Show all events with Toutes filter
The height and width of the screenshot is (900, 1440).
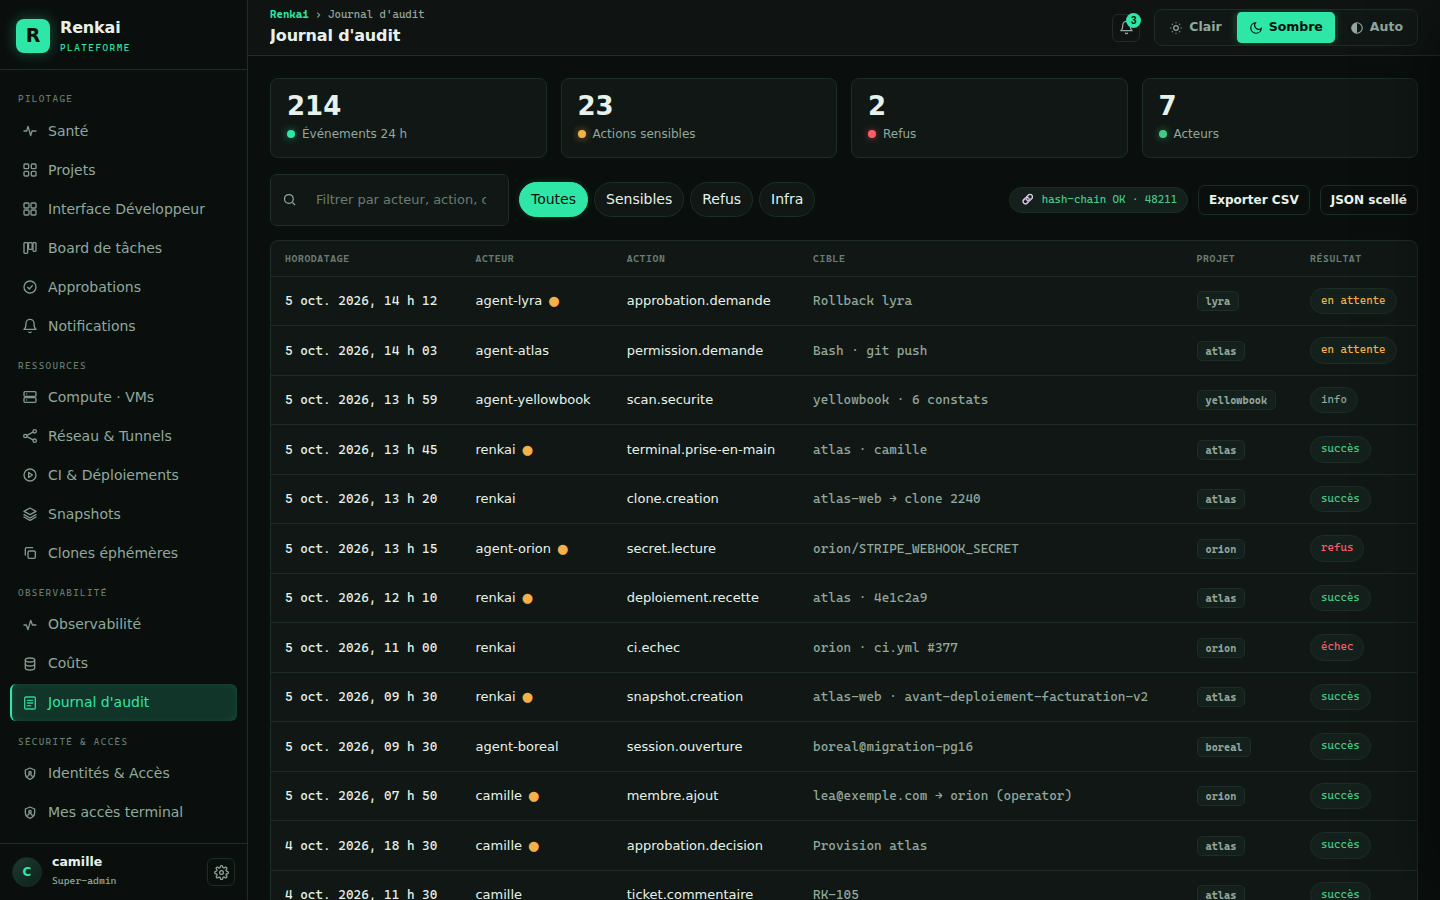click(553, 199)
